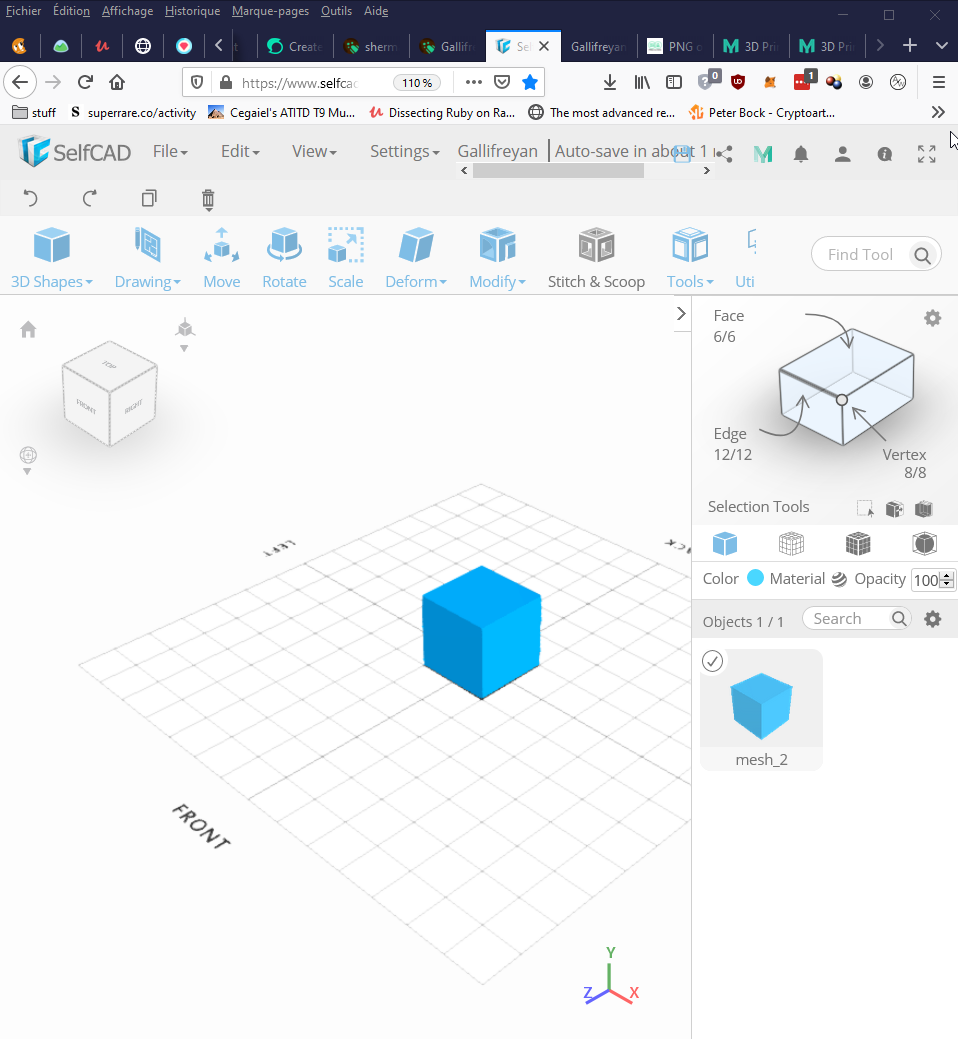This screenshot has height=1039, width=958.
Task: Toggle Vertex selection mode
Action: point(904,463)
